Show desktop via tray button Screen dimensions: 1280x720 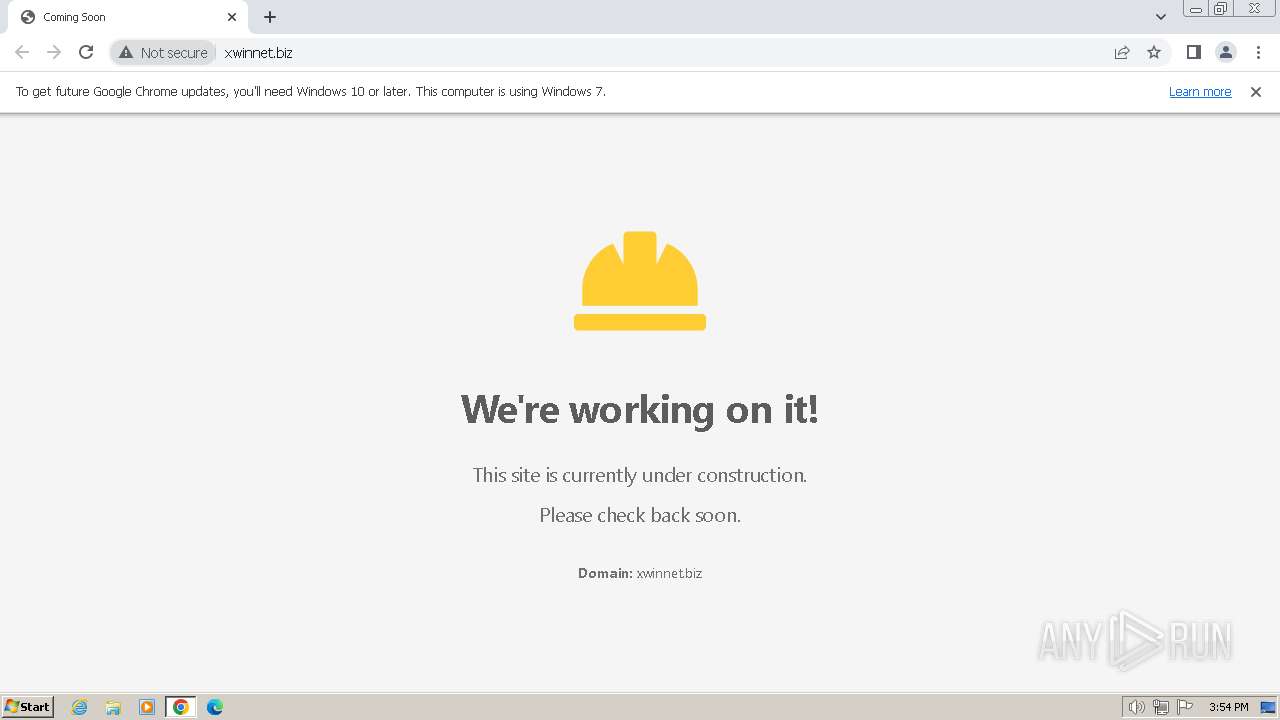[1268, 707]
